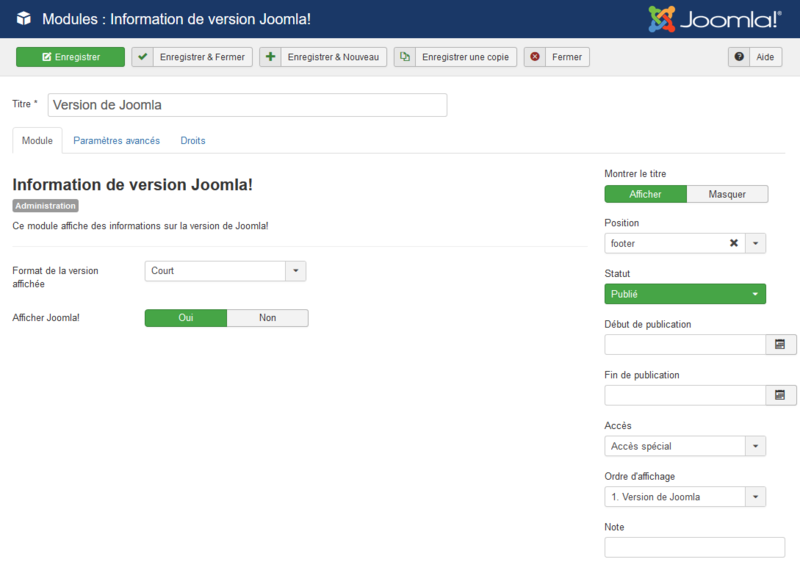800x562 pixels.
Task: Switch to Paramètres avancés tab
Action: click(x=116, y=140)
